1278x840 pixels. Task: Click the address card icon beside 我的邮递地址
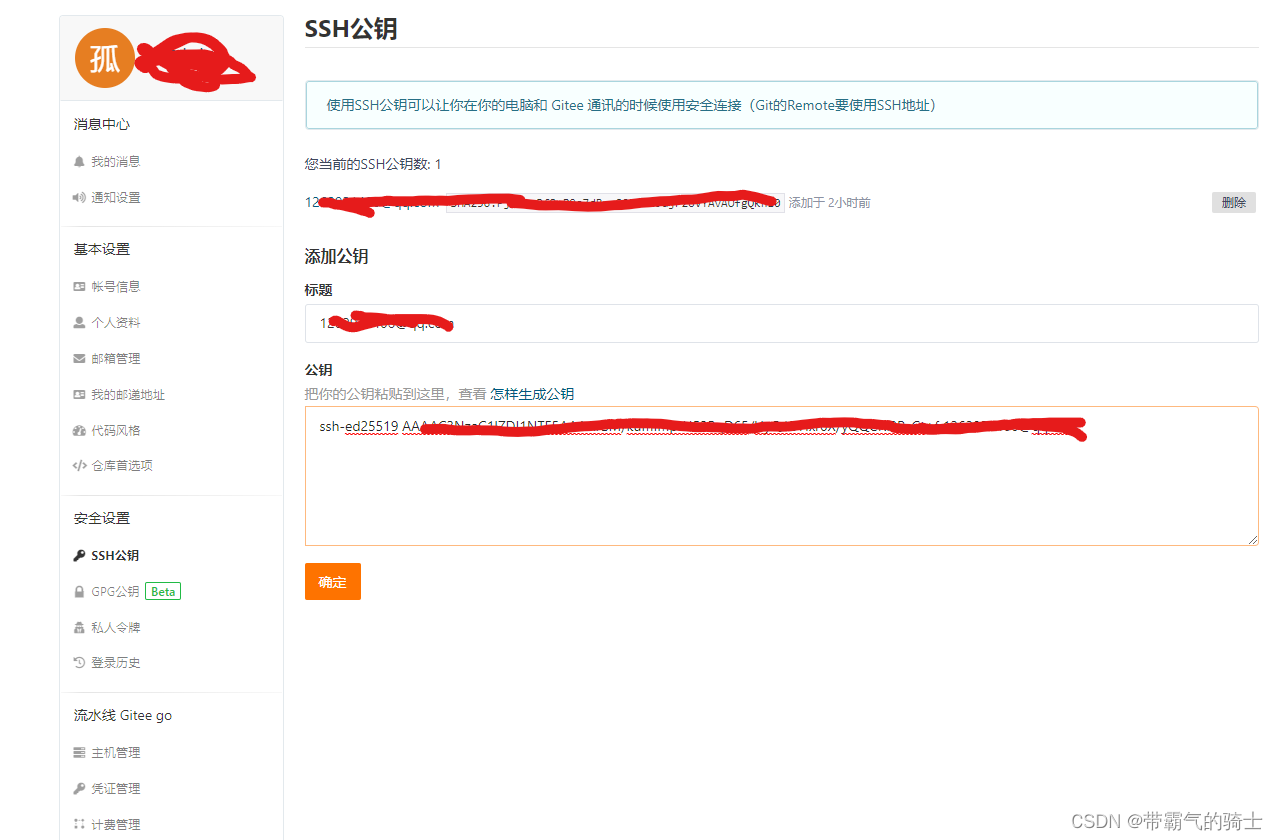pos(79,394)
